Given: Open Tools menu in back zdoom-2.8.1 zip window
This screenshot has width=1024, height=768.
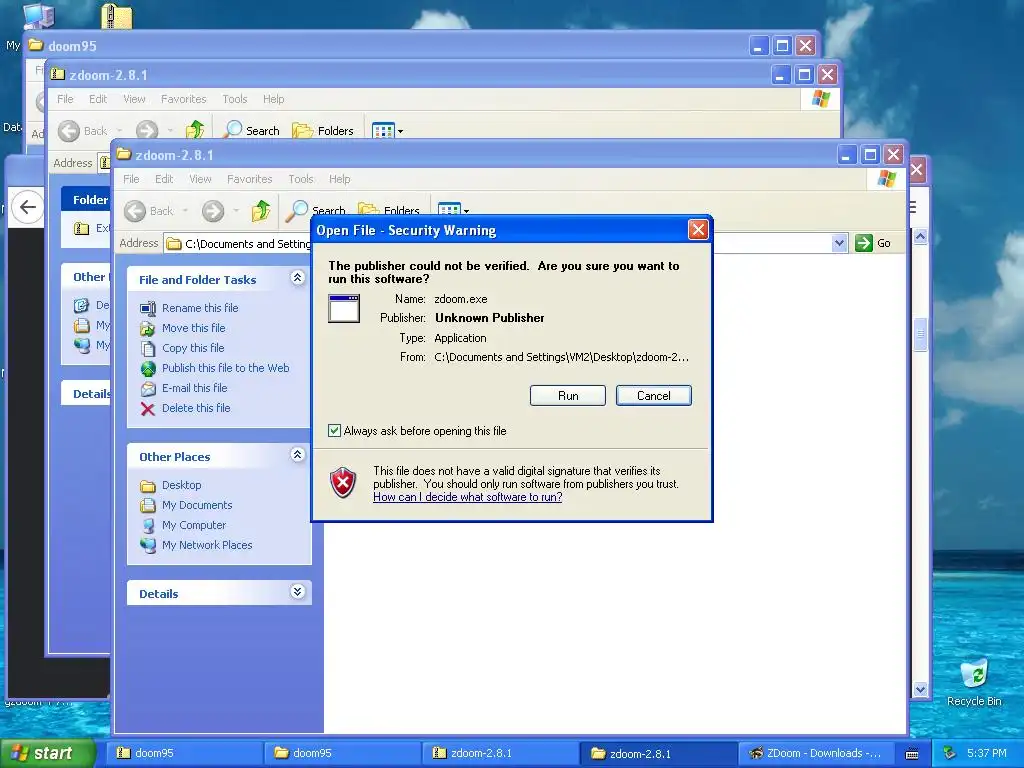Looking at the screenshot, I should click(x=234, y=99).
